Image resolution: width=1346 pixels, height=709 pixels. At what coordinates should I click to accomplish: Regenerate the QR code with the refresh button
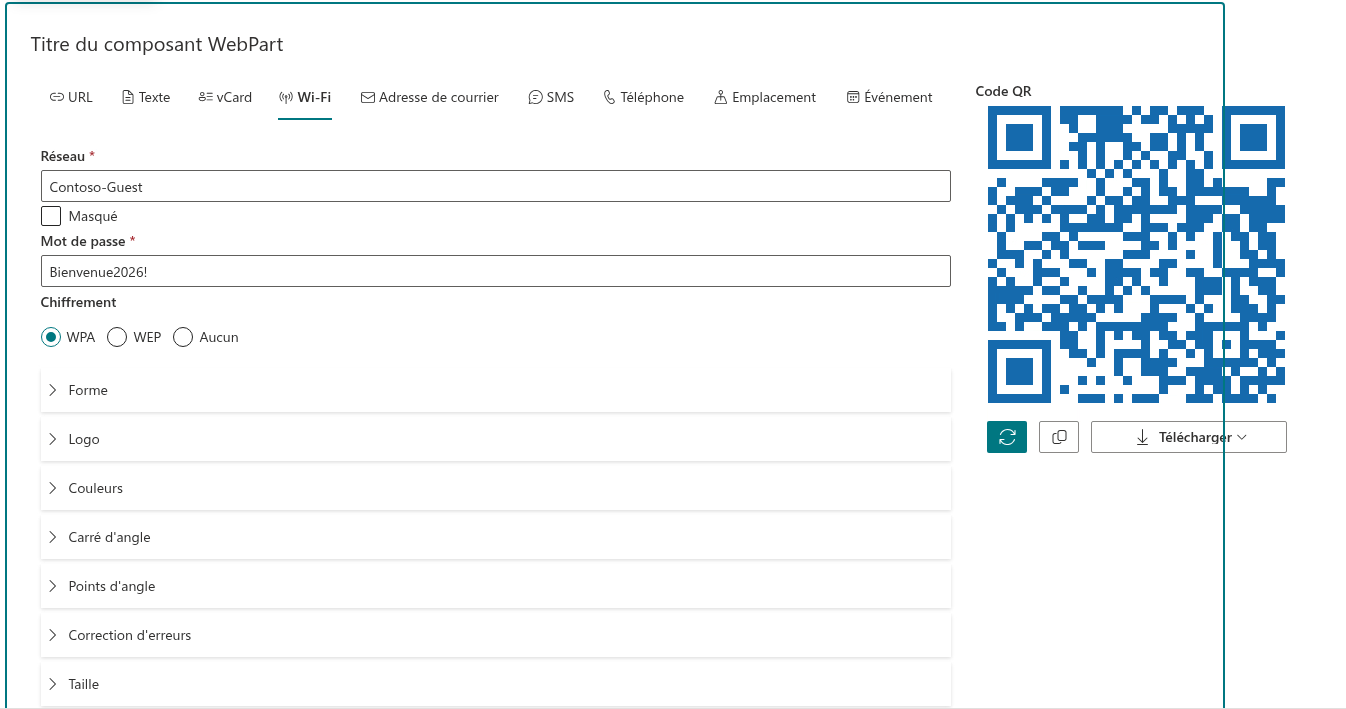tap(1007, 437)
